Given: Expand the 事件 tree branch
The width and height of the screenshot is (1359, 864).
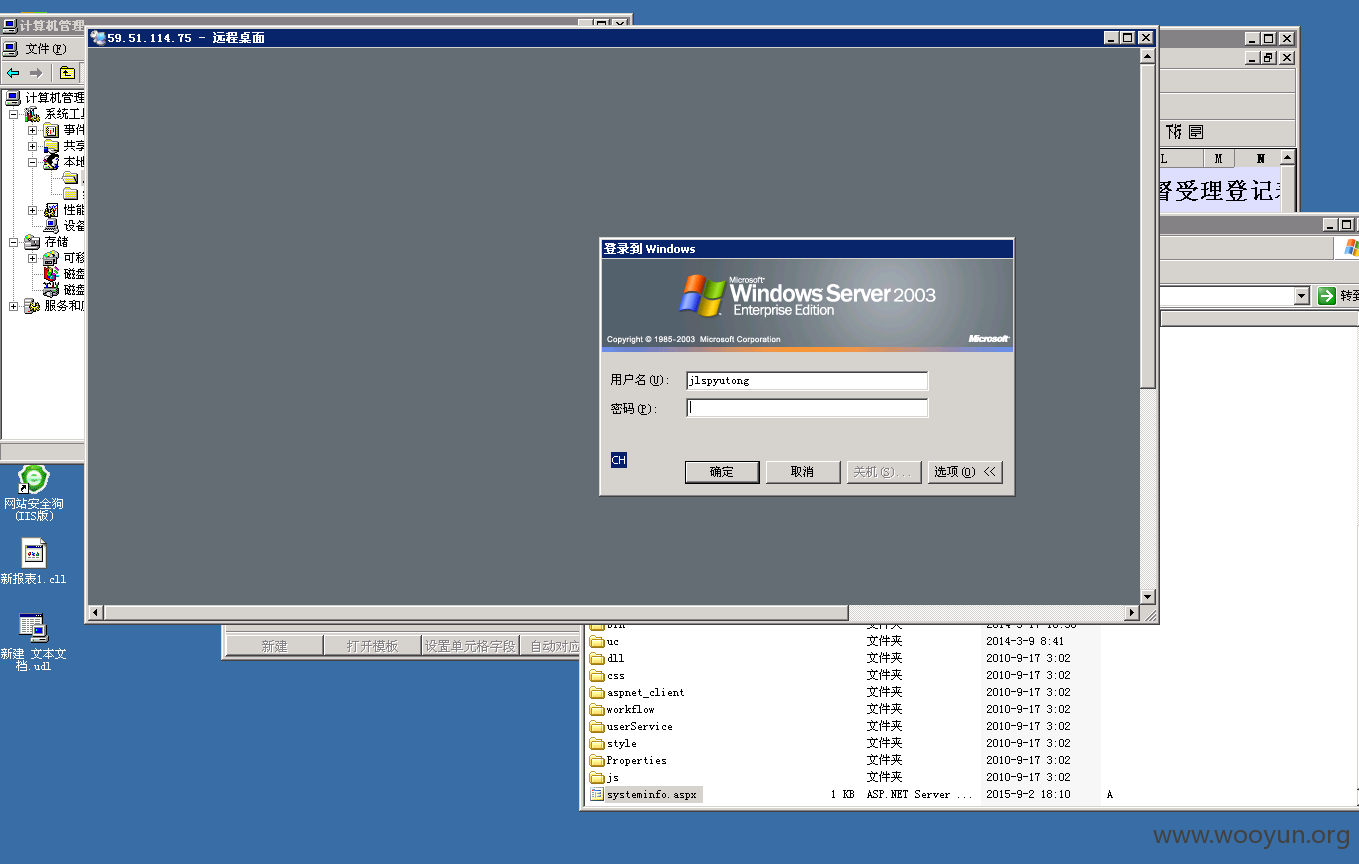Looking at the screenshot, I should 32,130.
